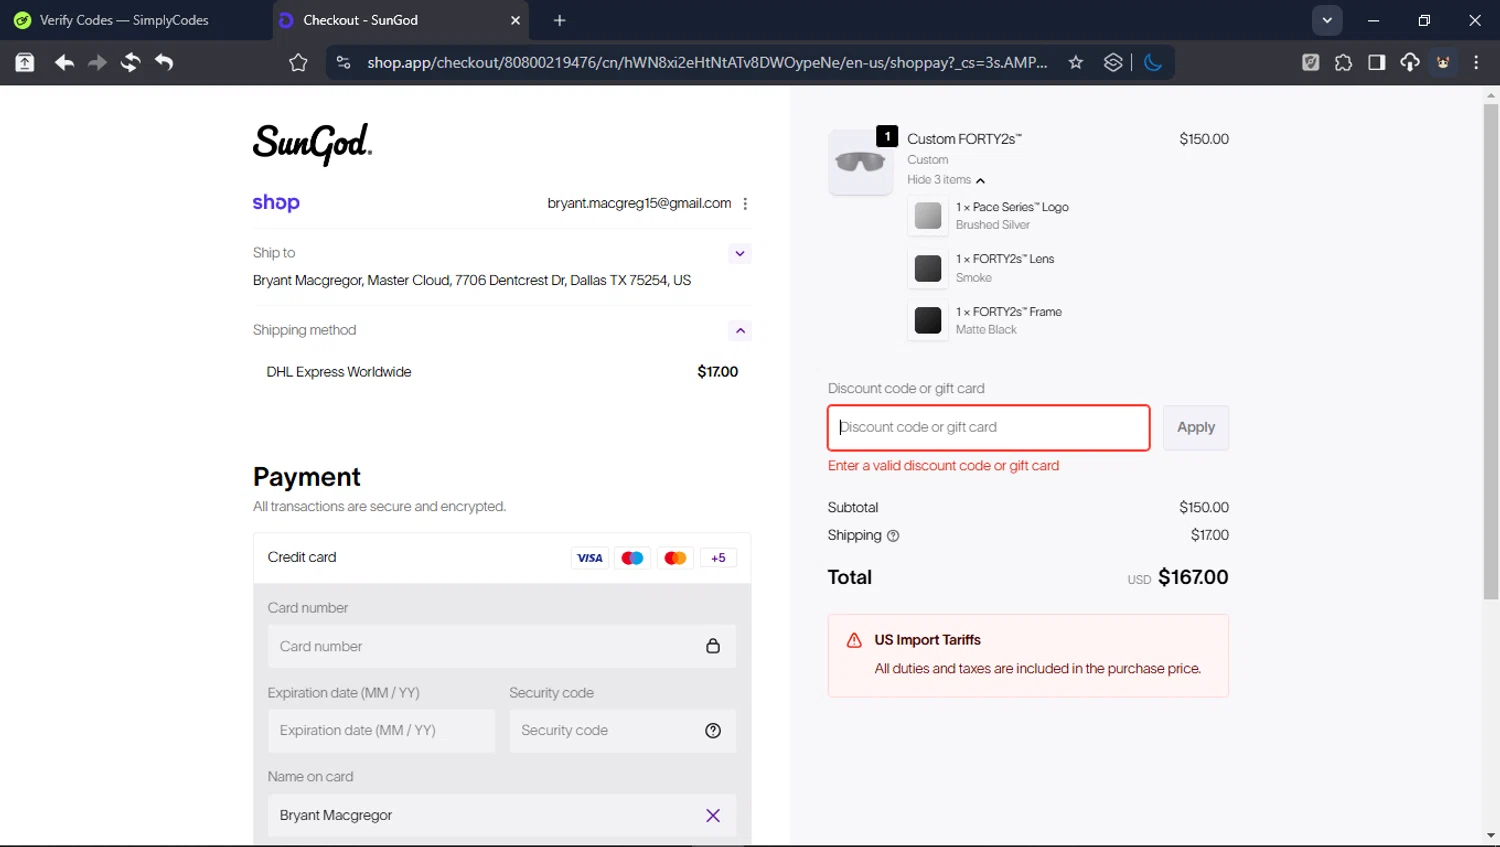
Task: Open the Extensions puzzle icon
Action: pyautogui.click(x=1343, y=62)
